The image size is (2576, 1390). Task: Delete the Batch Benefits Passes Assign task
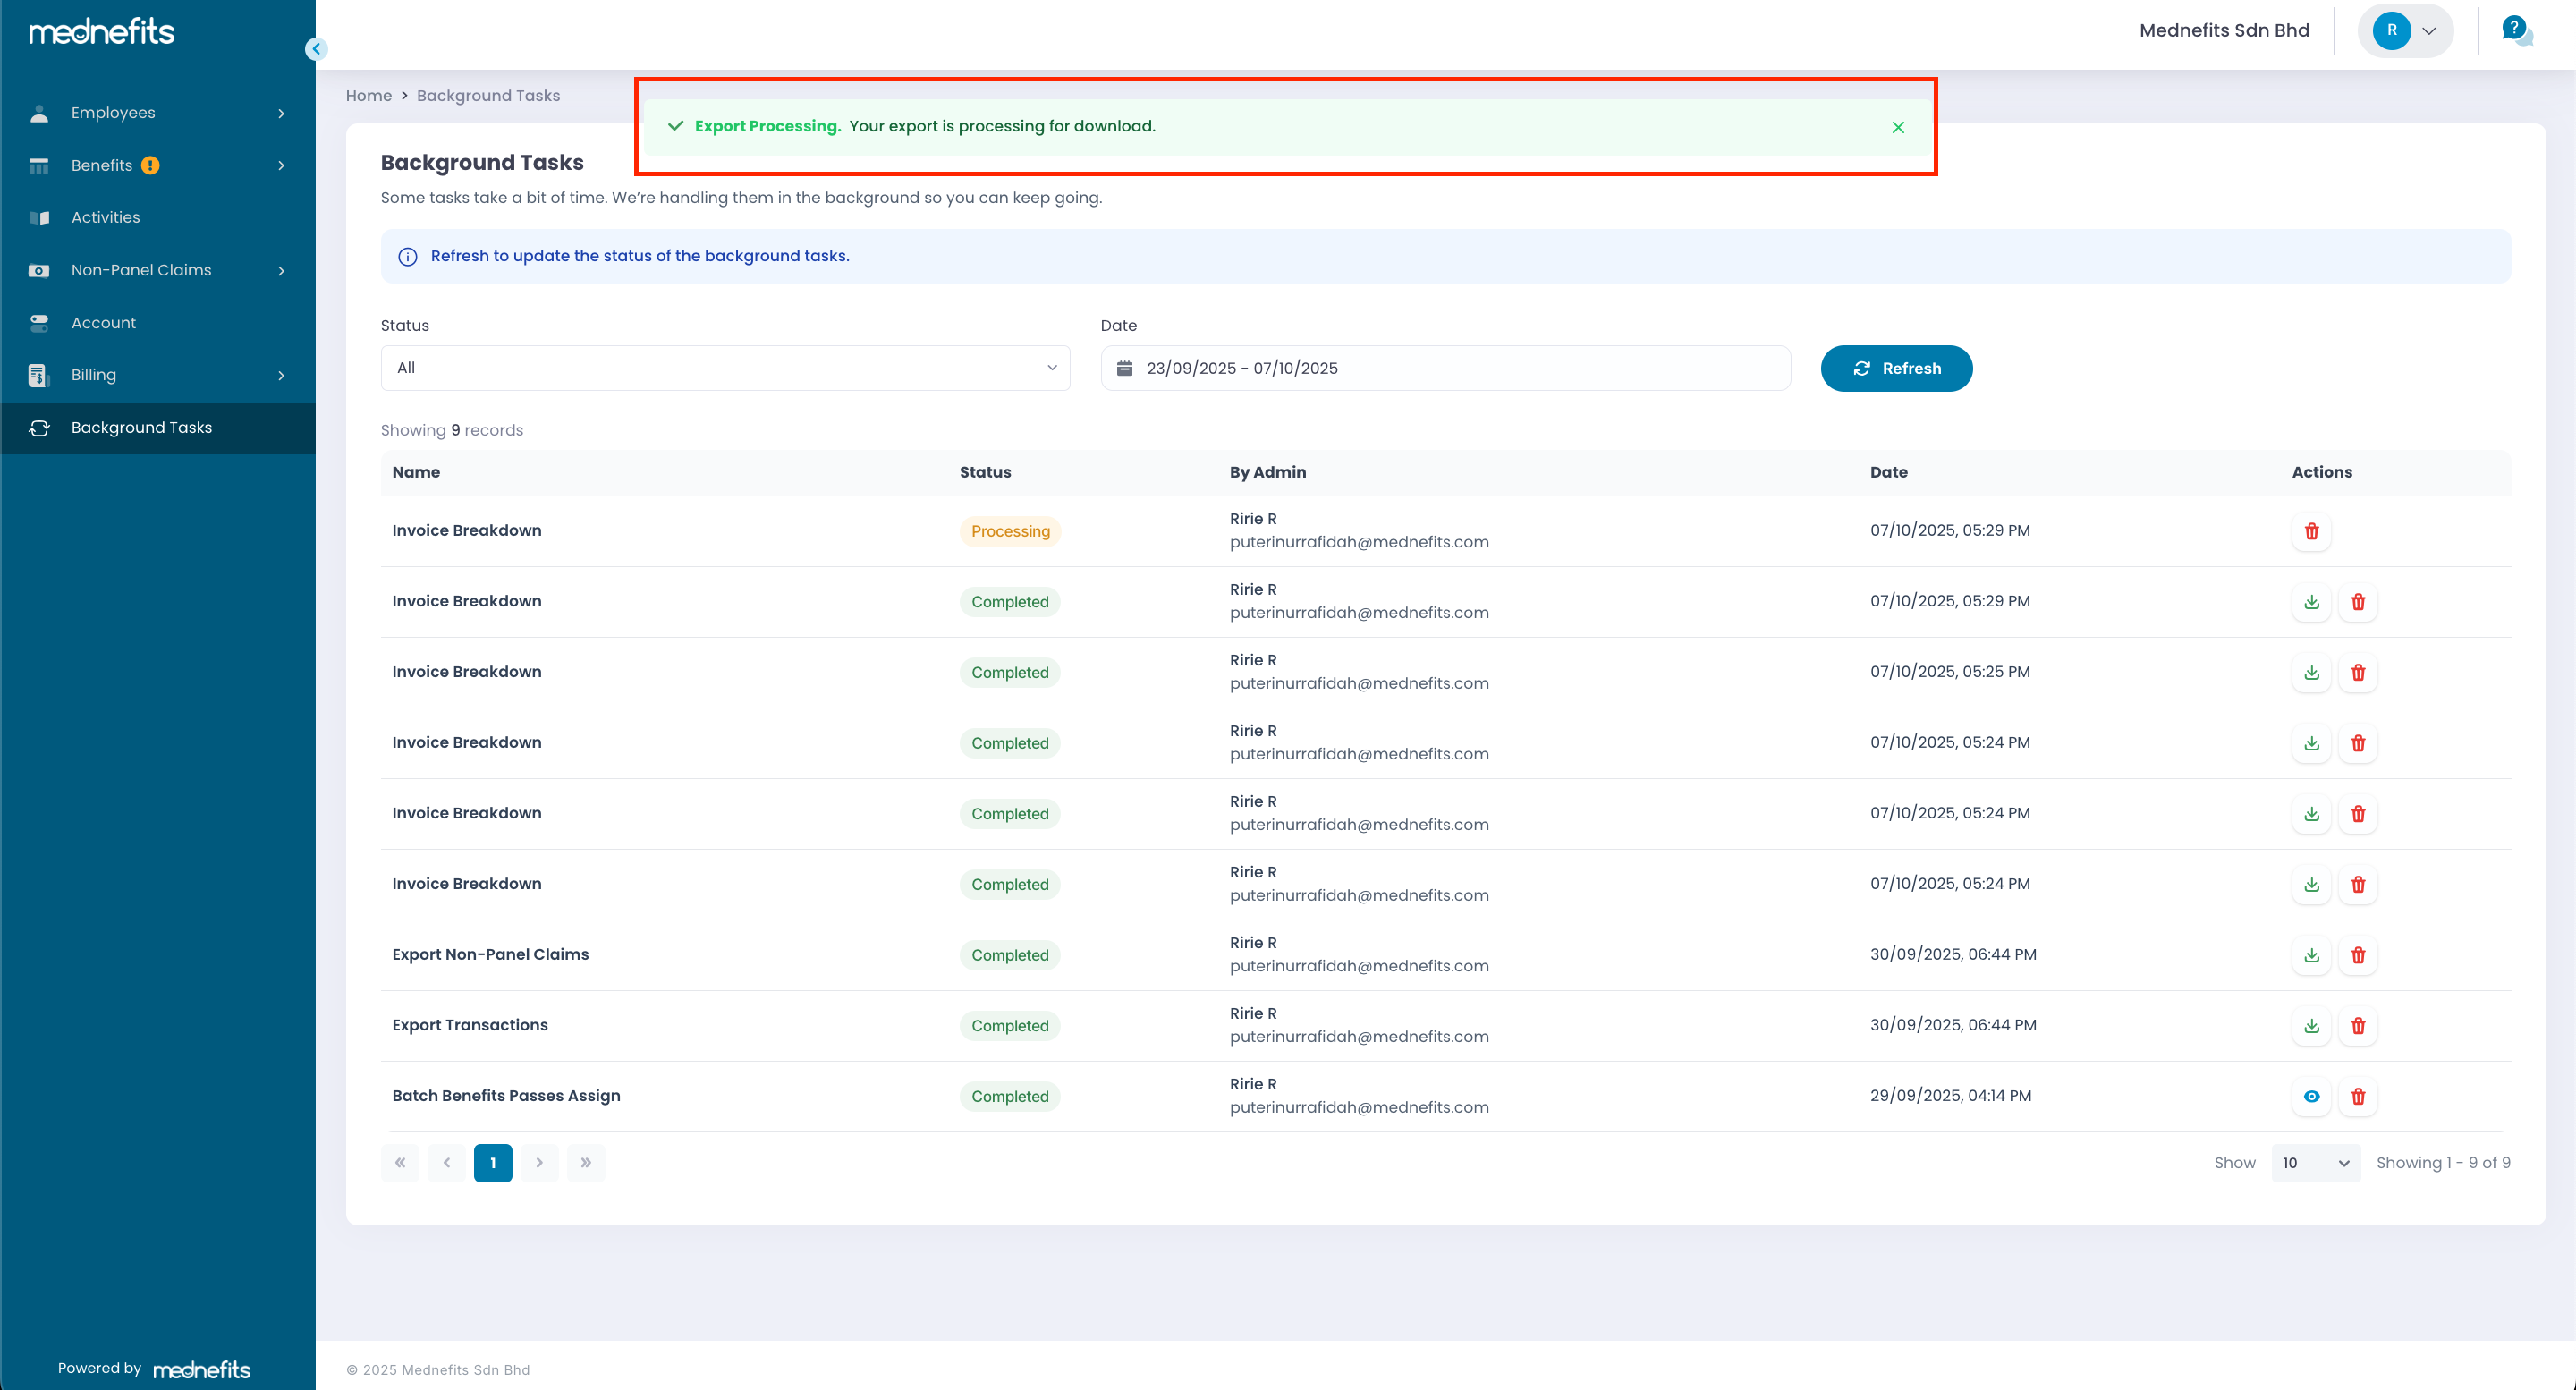(x=2358, y=1096)
